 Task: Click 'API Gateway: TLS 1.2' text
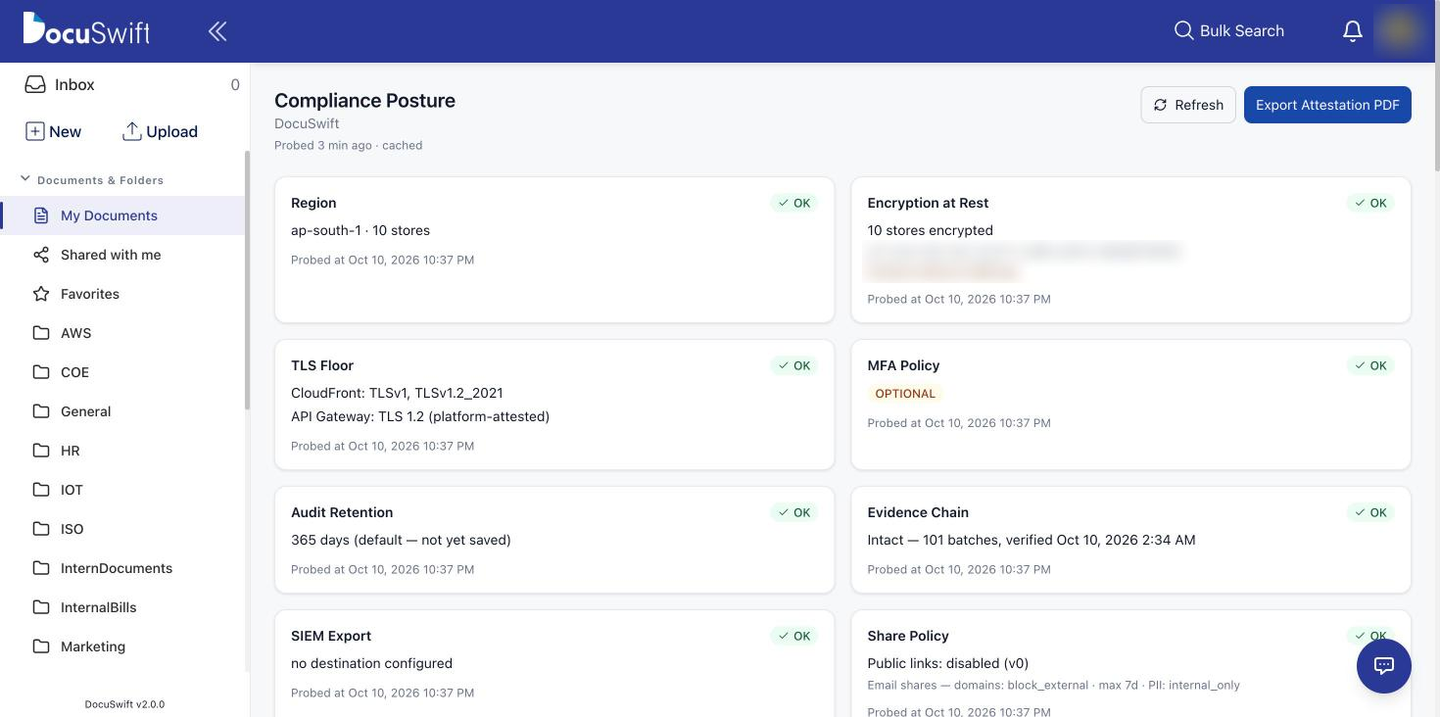click(357, 416)
